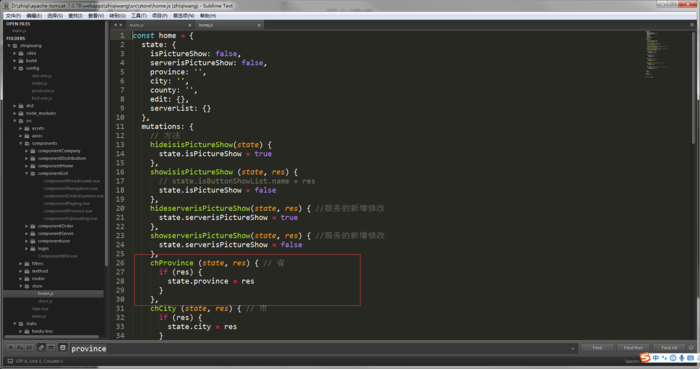Viewport: 700px width, 369px height.
Task: Click the Sogou input method S icon
Action: coord(645,358)
